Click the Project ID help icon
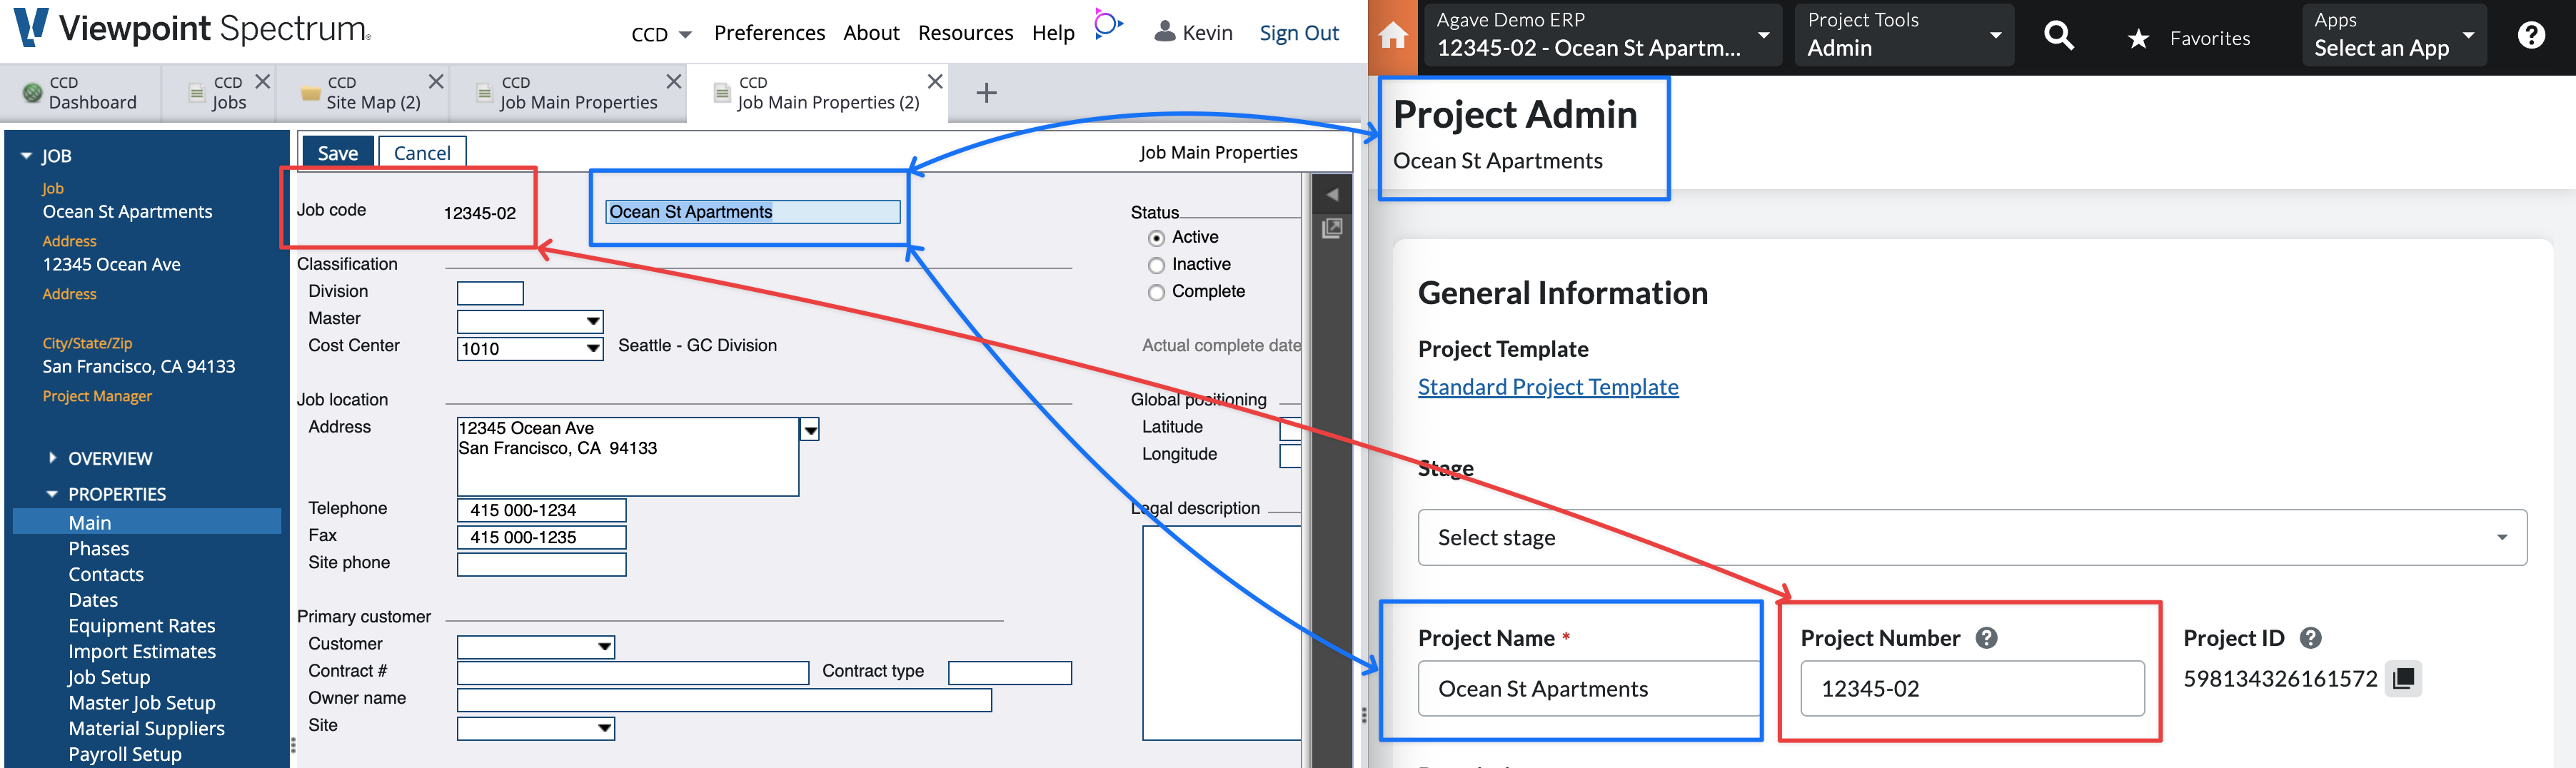Viewport: 2576px width, 768px height. 2311,638
